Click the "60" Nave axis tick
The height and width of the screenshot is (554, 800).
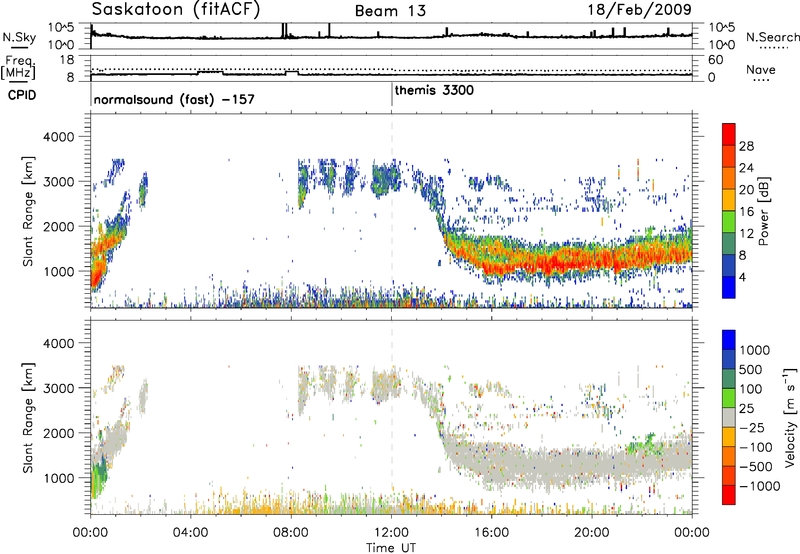point(715,60)
